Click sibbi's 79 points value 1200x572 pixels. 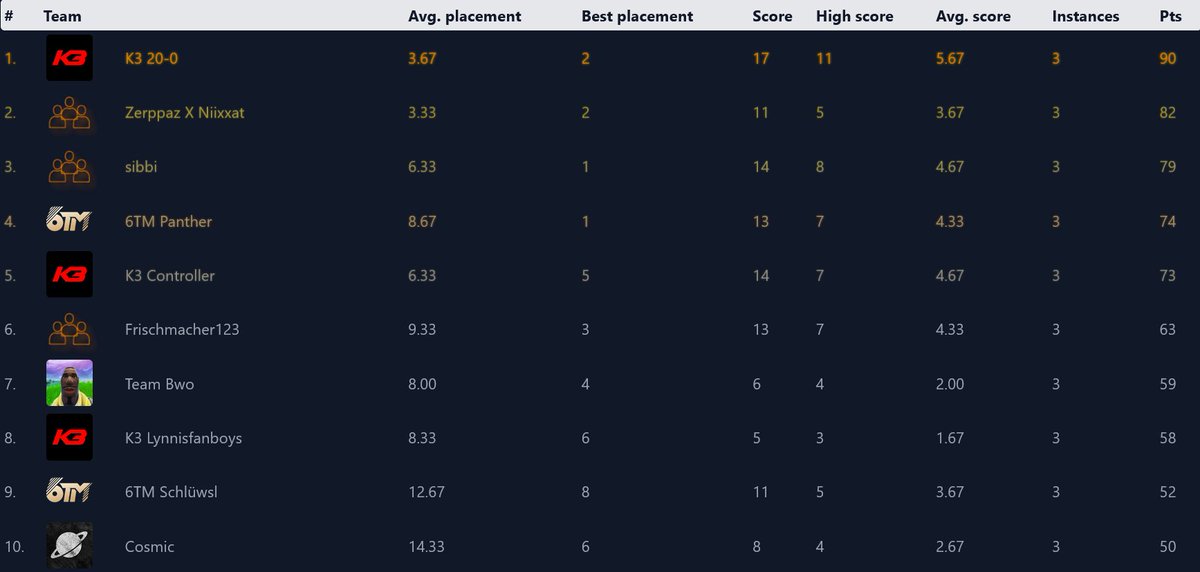click(1167, 167)
